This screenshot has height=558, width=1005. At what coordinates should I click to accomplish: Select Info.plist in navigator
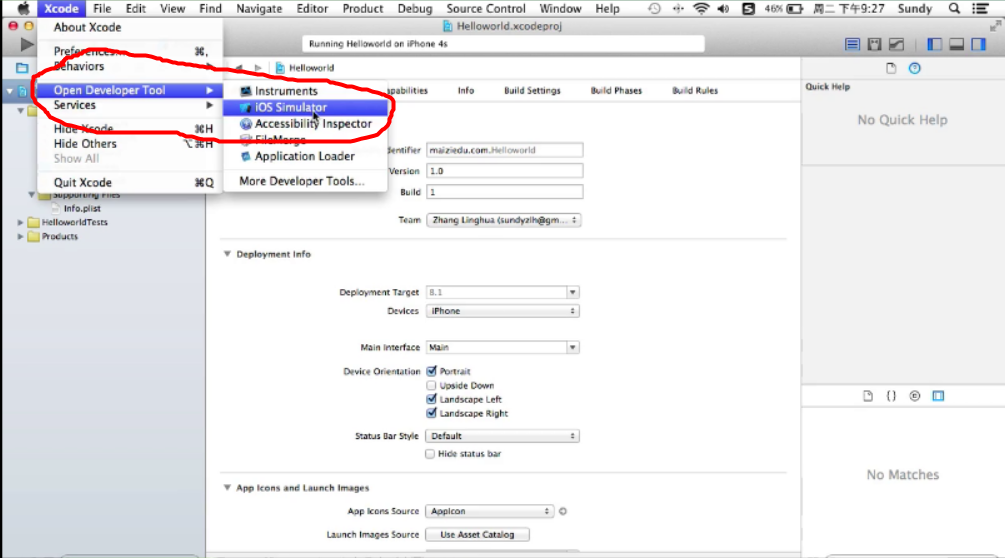point(82,208)
